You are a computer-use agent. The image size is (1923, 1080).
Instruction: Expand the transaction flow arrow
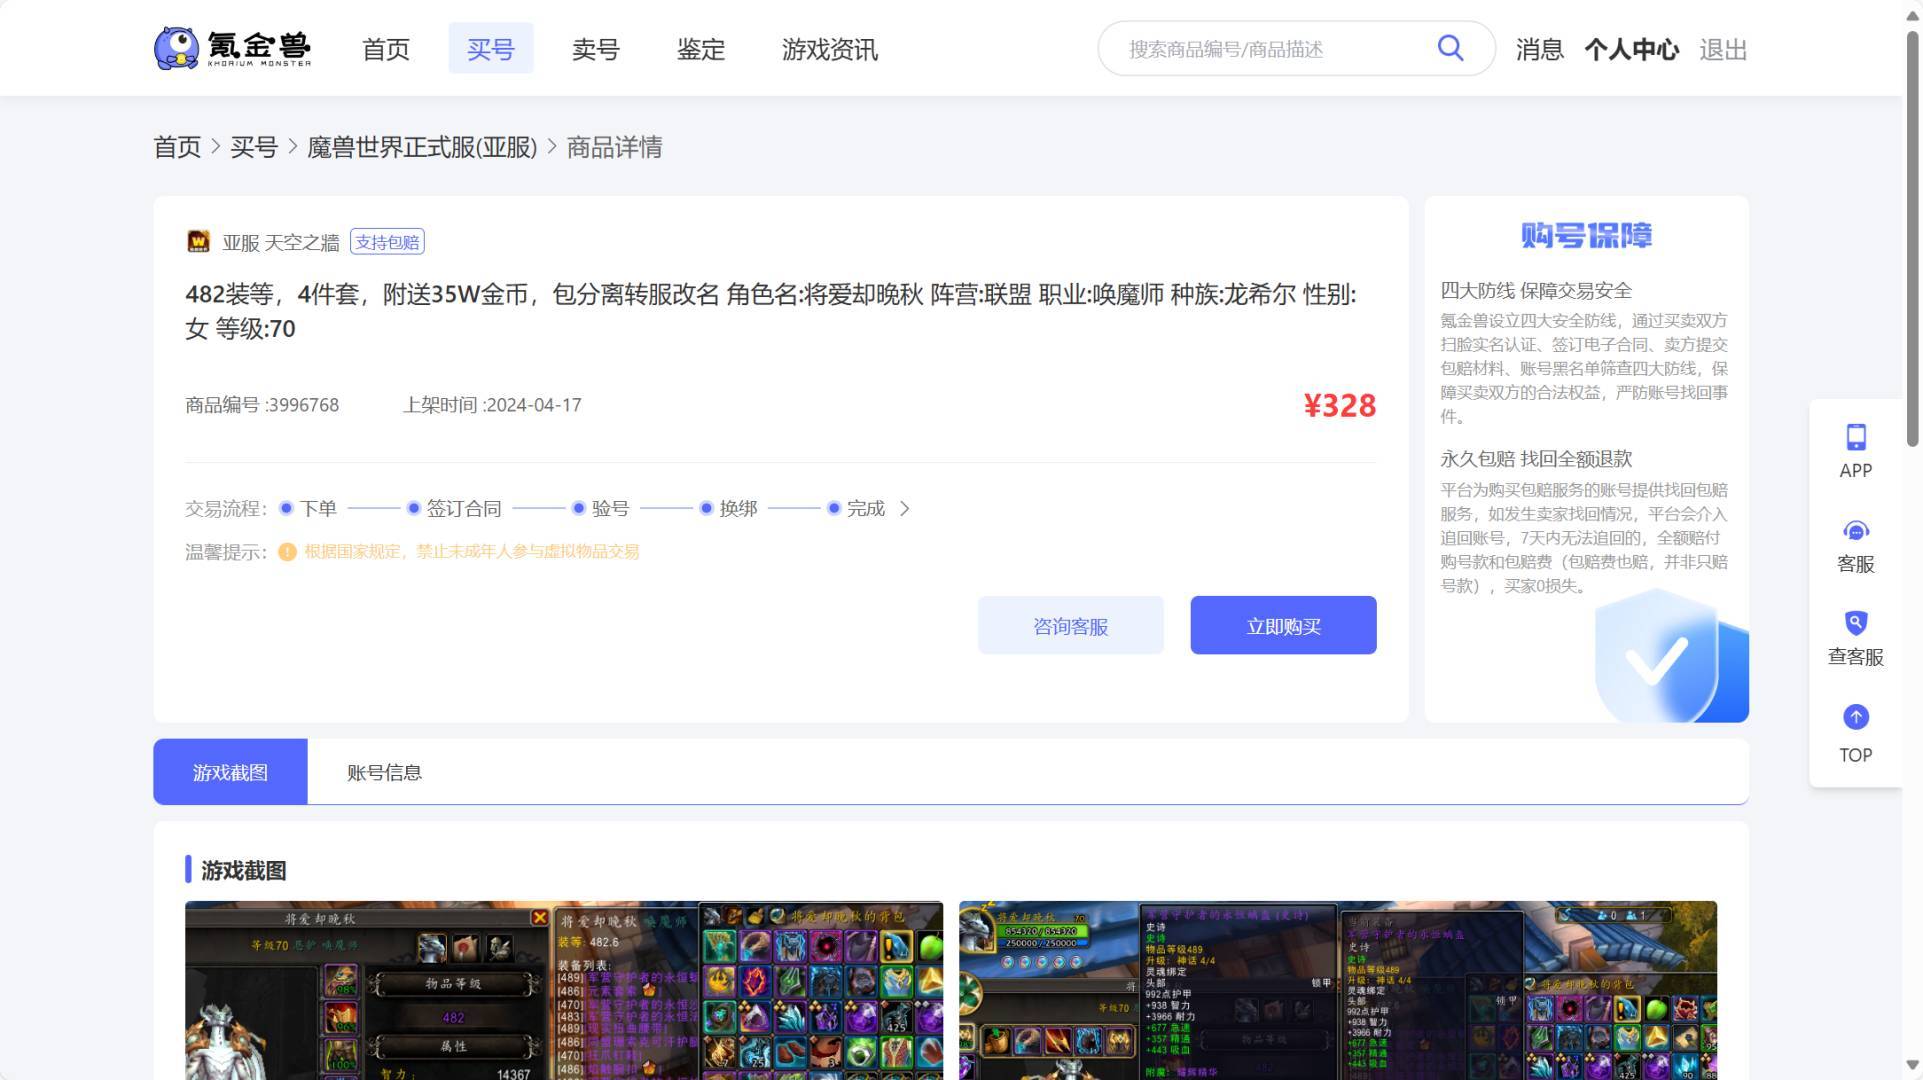pos(904,509)
